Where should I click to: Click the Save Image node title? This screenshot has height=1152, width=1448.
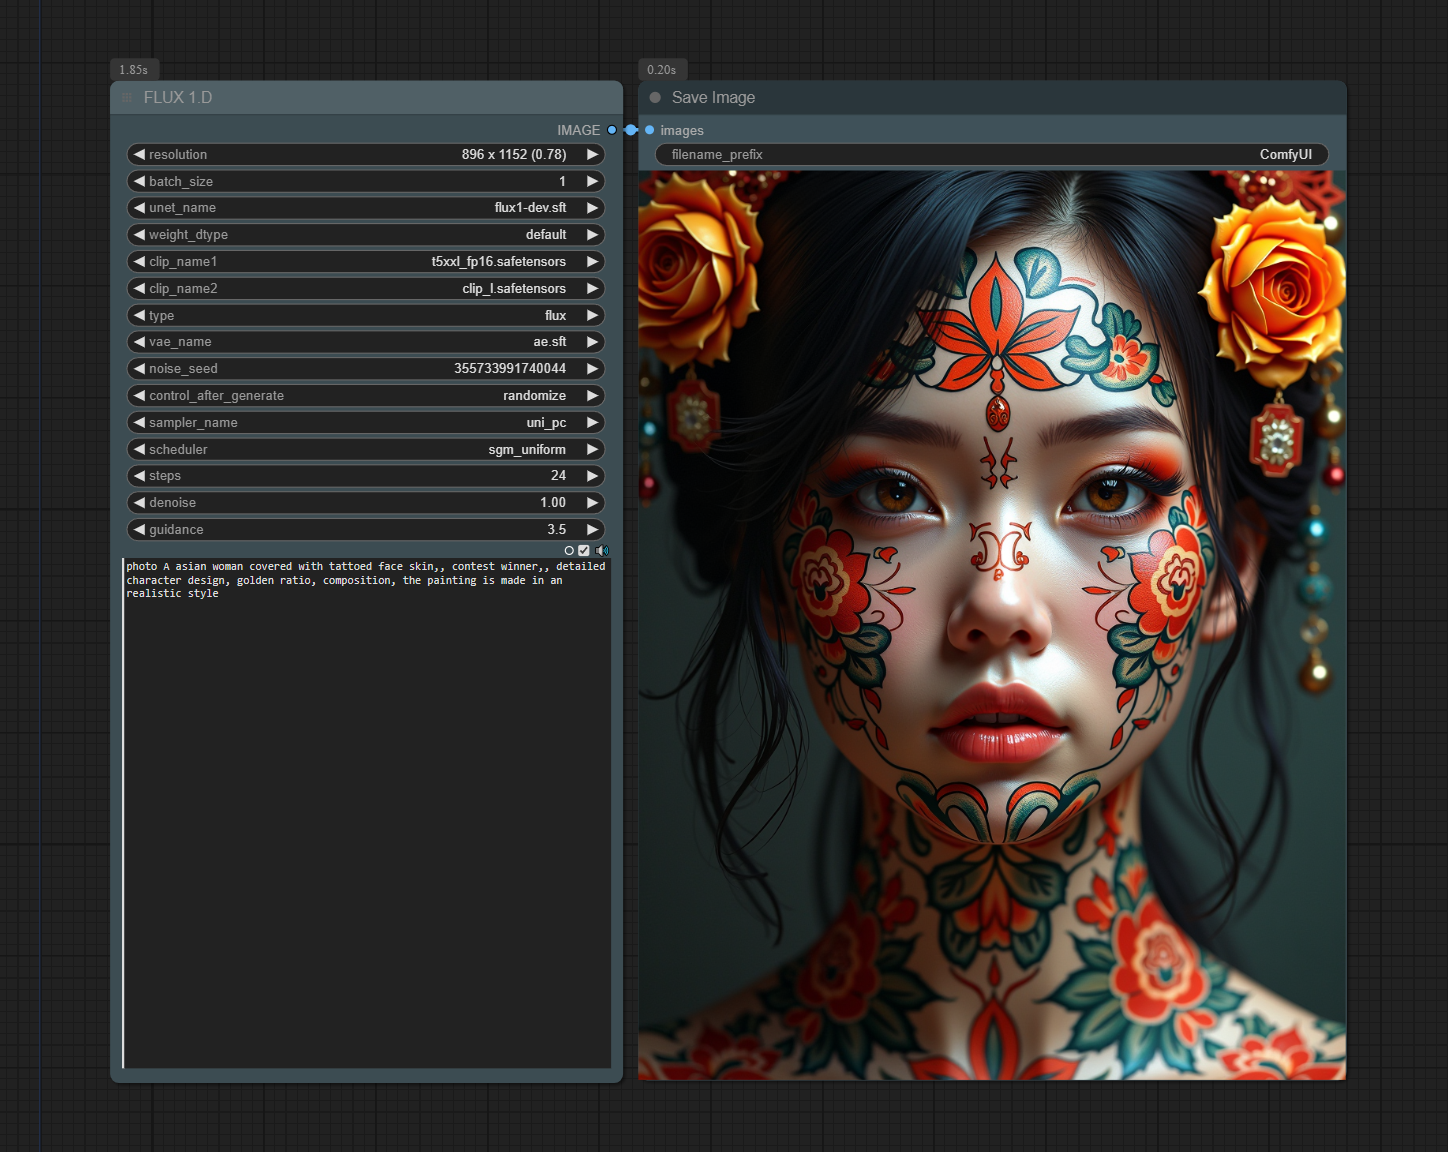click(x=713, y=98)
